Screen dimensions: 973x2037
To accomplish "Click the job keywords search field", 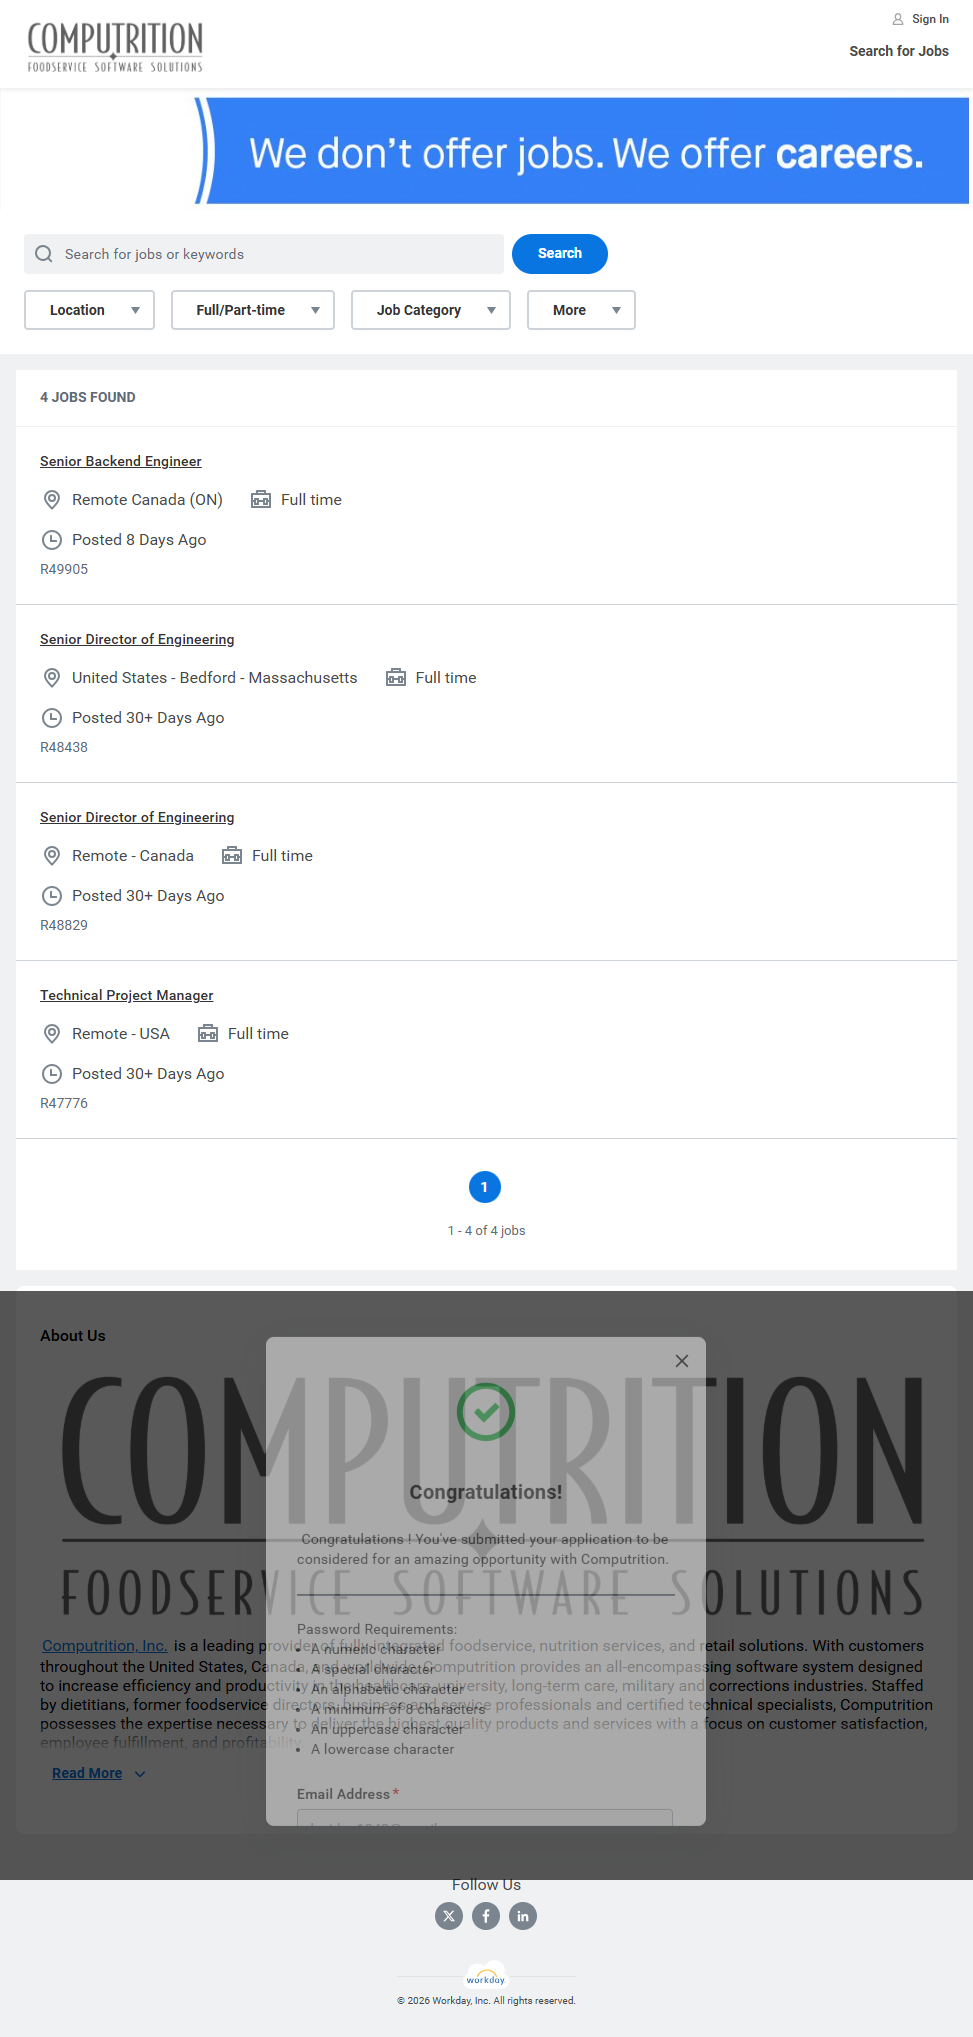I will [280, 254].
